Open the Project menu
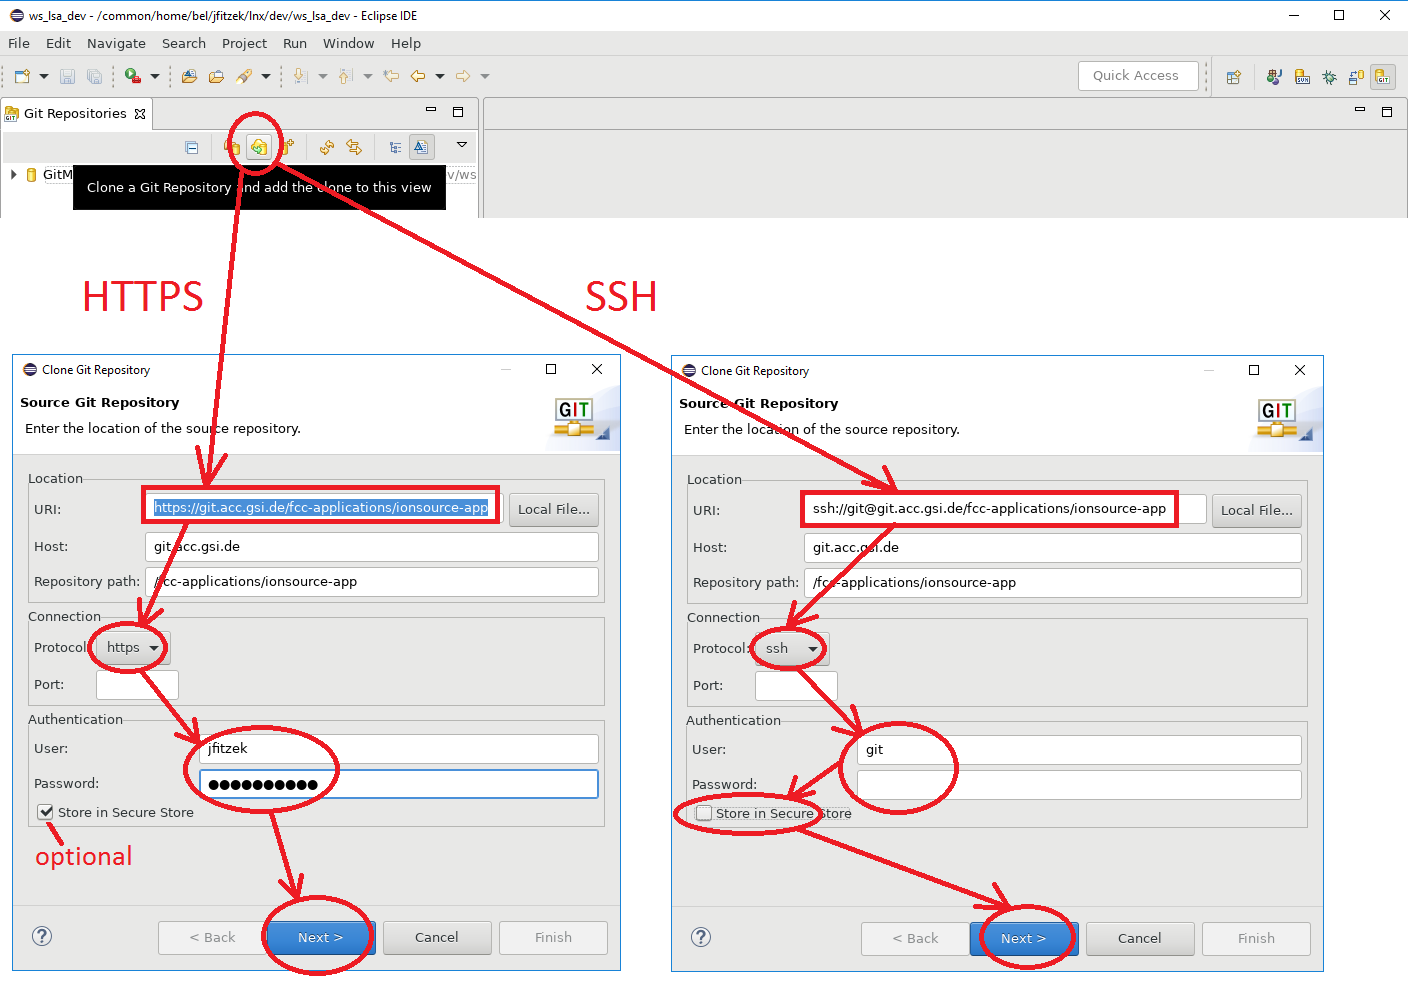The width and height of the screenshot is (1408, 988). coord(244,43)
